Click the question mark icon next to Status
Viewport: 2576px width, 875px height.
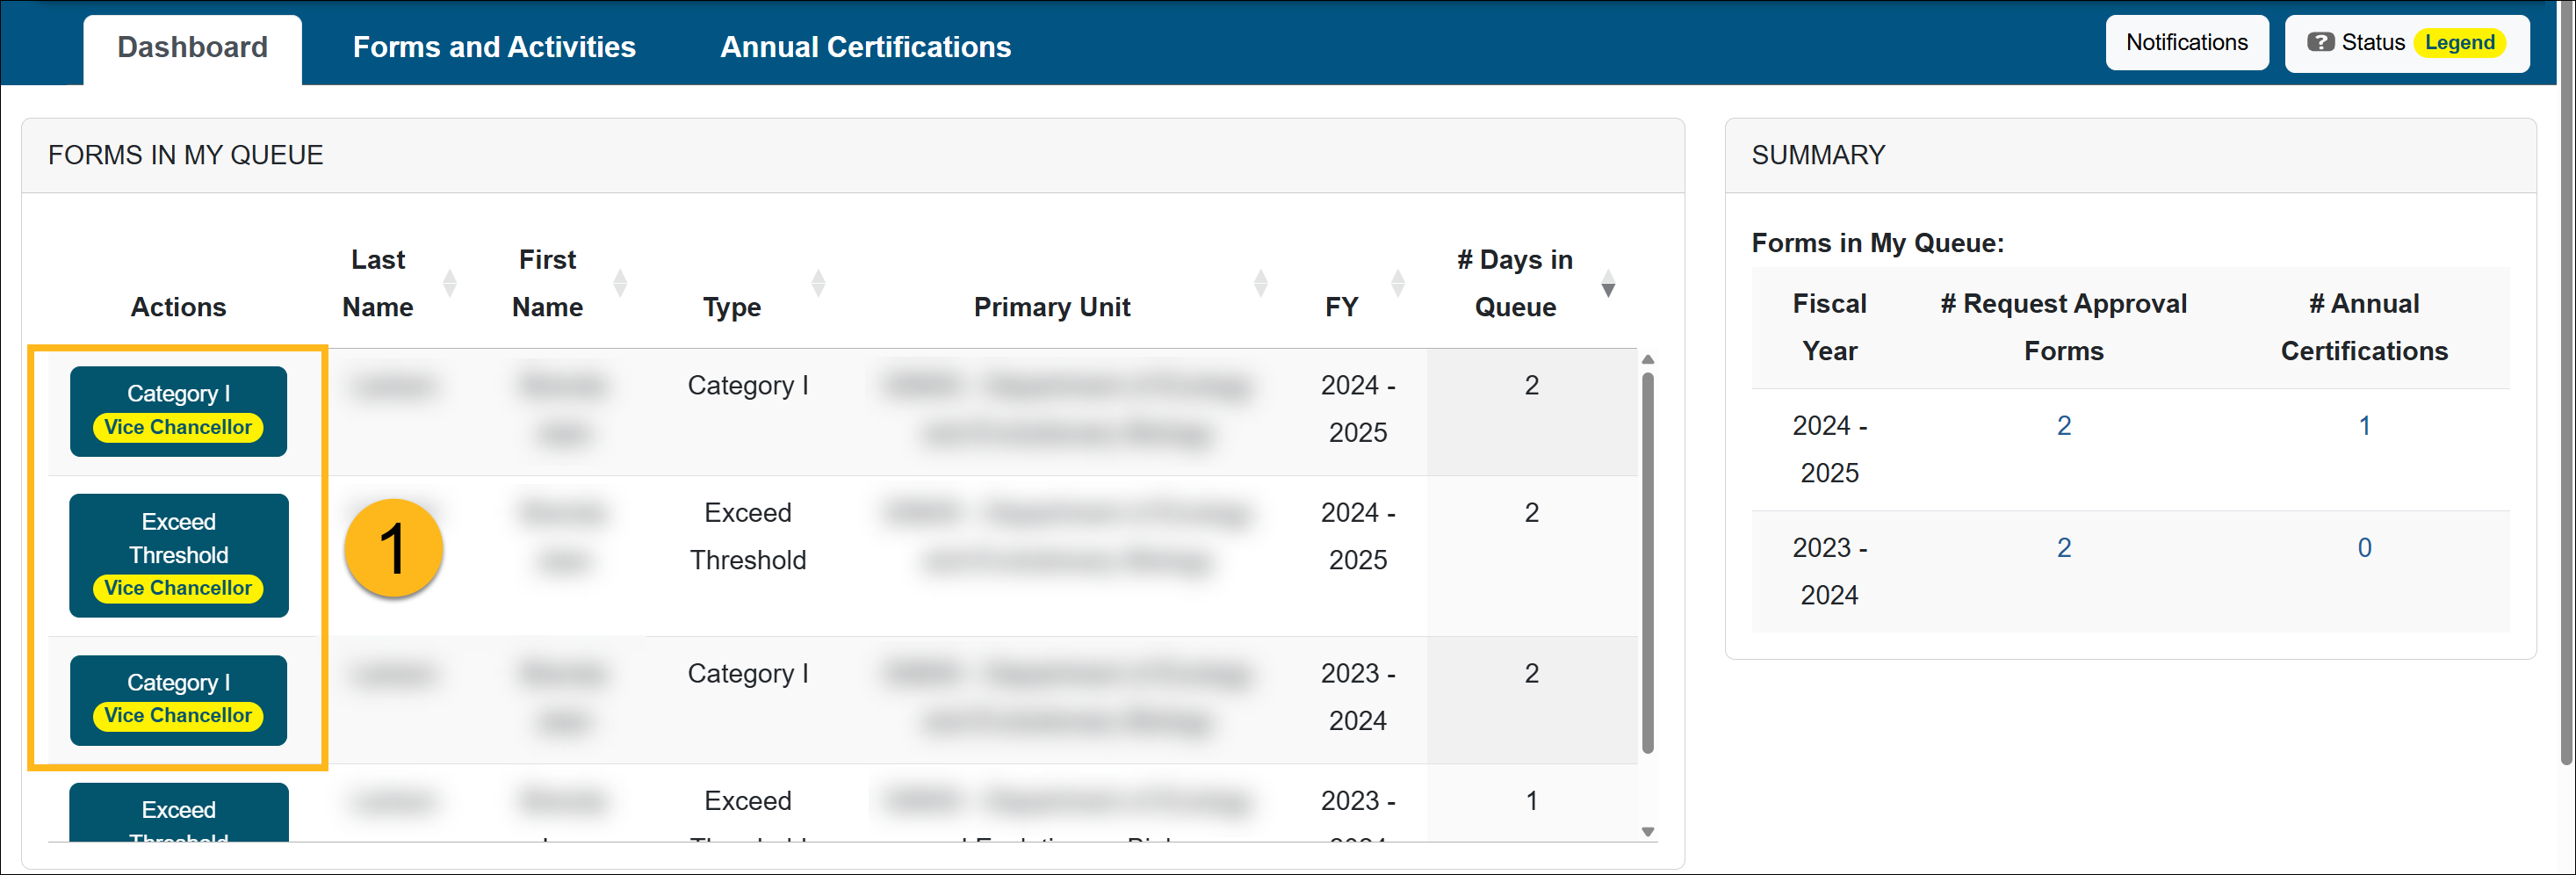[2321, 42]
